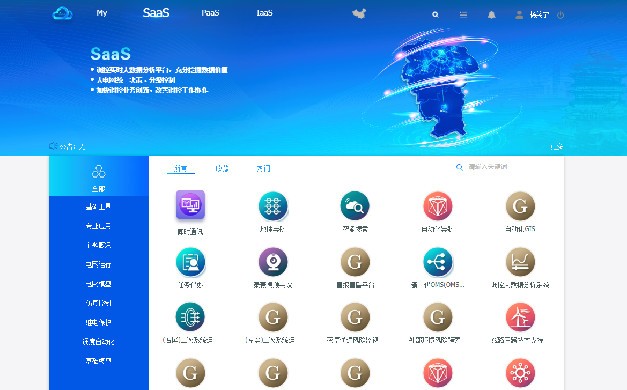
Task: Select the last visible sidebar category
Action: pyautogui.click(x=98, y=361)
